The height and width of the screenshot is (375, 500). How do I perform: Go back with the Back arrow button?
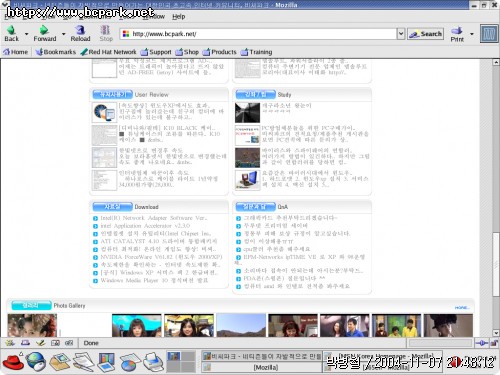click(x=12, y=33)
